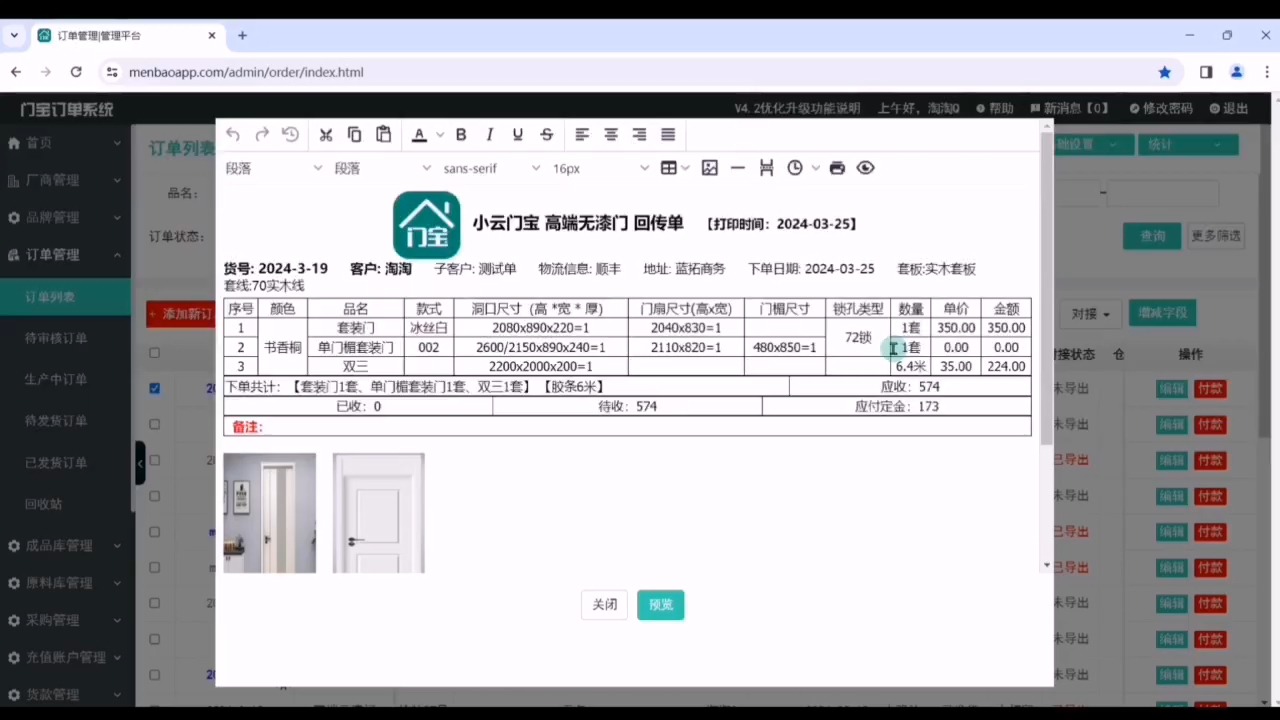Insert date and time with clock icon
This screenshot has width=1280, height=720.
click(x=795, y=168)
